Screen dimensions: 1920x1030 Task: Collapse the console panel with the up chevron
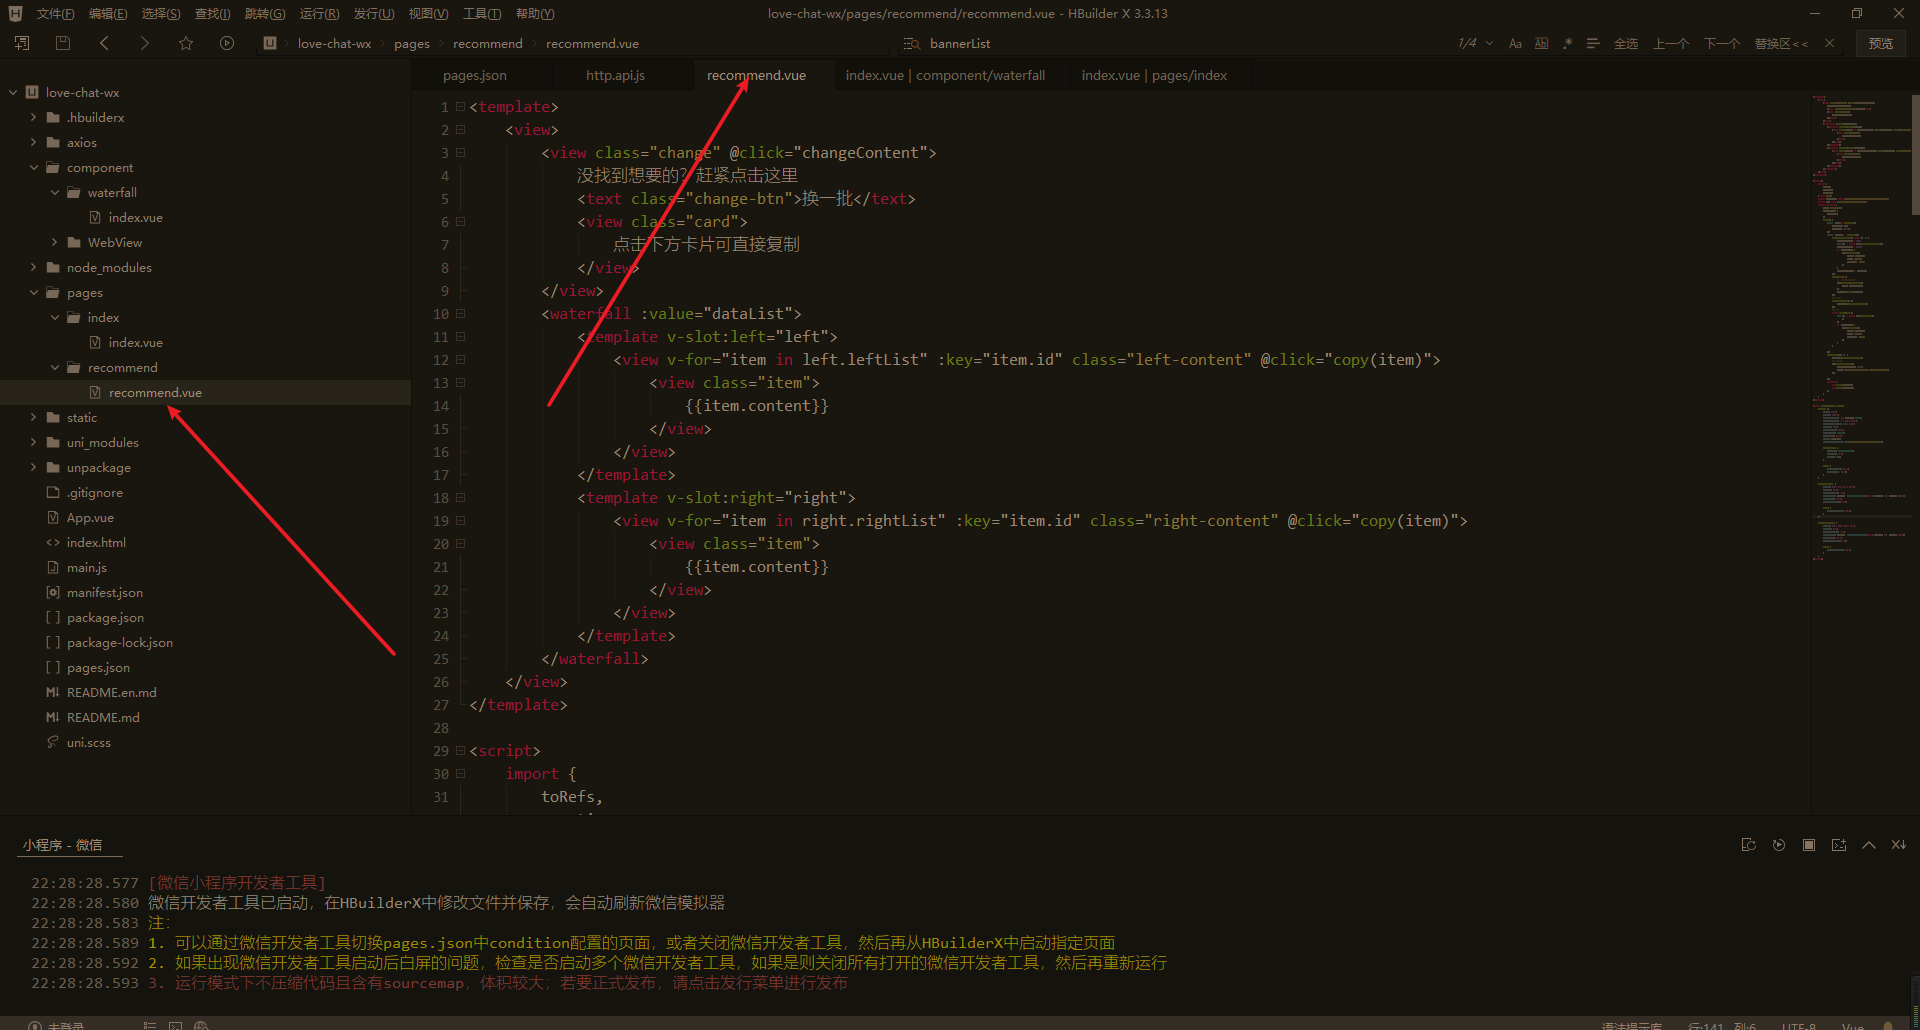[1869, 845]
